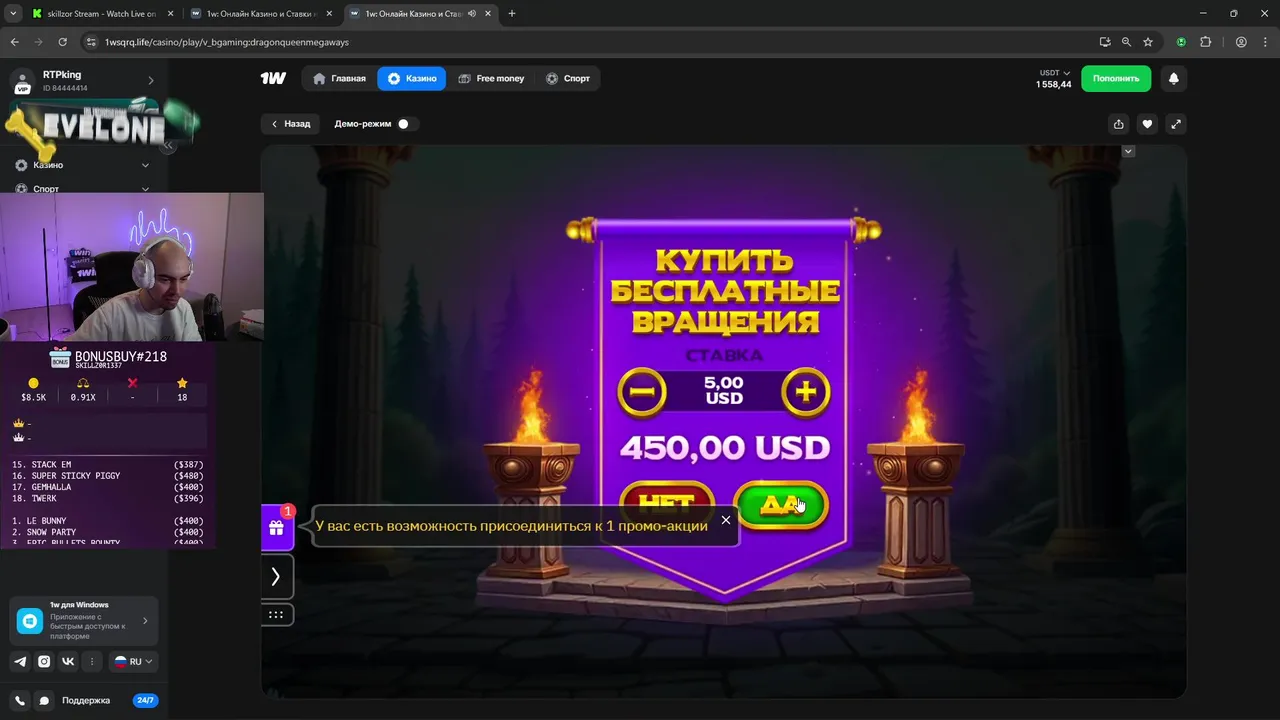This screenshot has width=1280, height=720.
Task: Click the 1W logo
Action: coord(273,78)
